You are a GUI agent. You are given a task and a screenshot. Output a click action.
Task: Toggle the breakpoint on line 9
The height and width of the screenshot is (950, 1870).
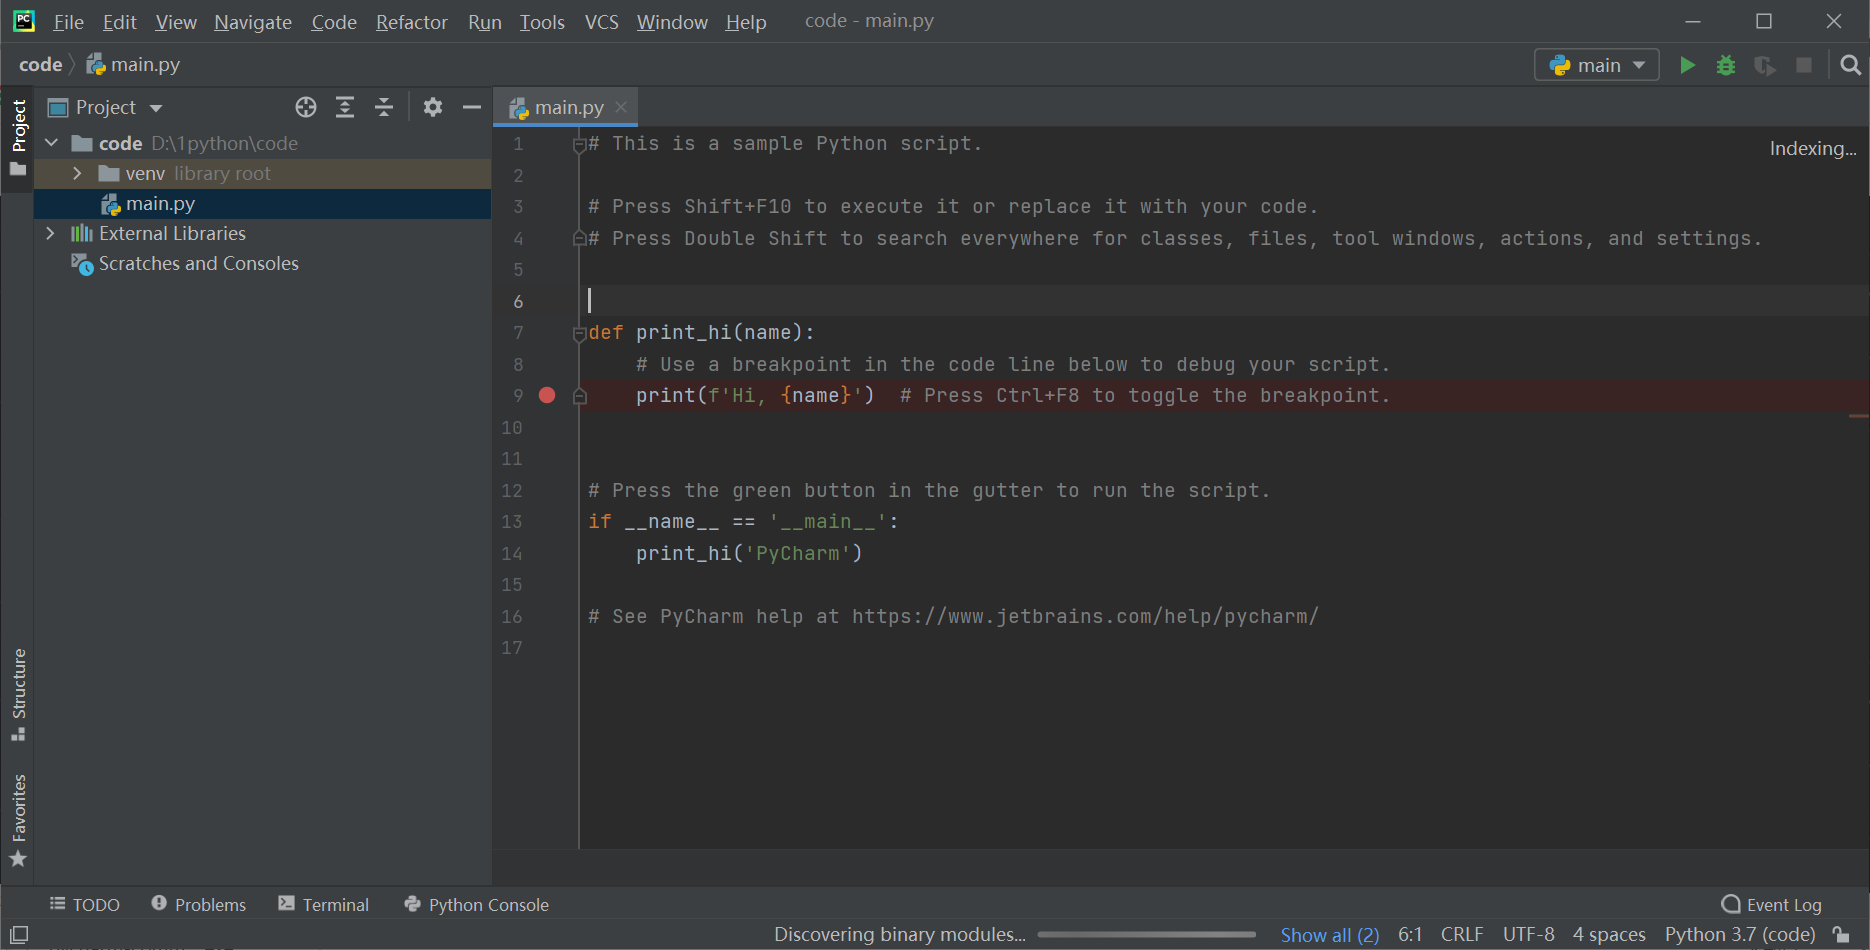point(547,395)
